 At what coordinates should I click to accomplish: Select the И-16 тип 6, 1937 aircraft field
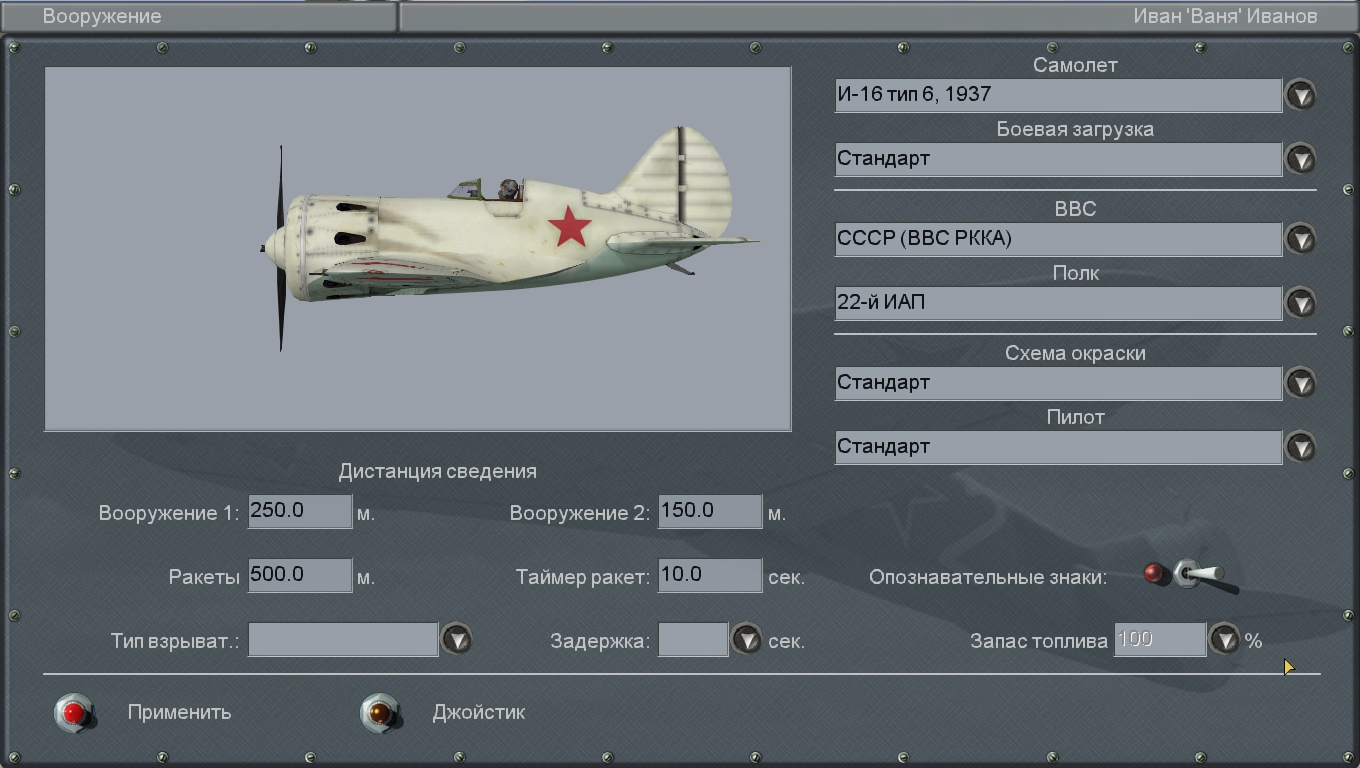pos(1058,95)
